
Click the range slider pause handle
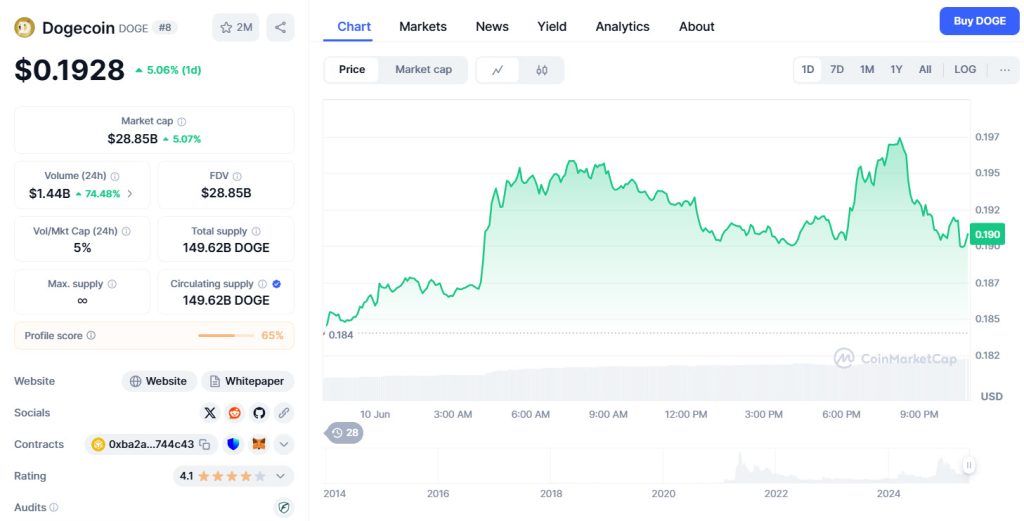tap(968, 465)
